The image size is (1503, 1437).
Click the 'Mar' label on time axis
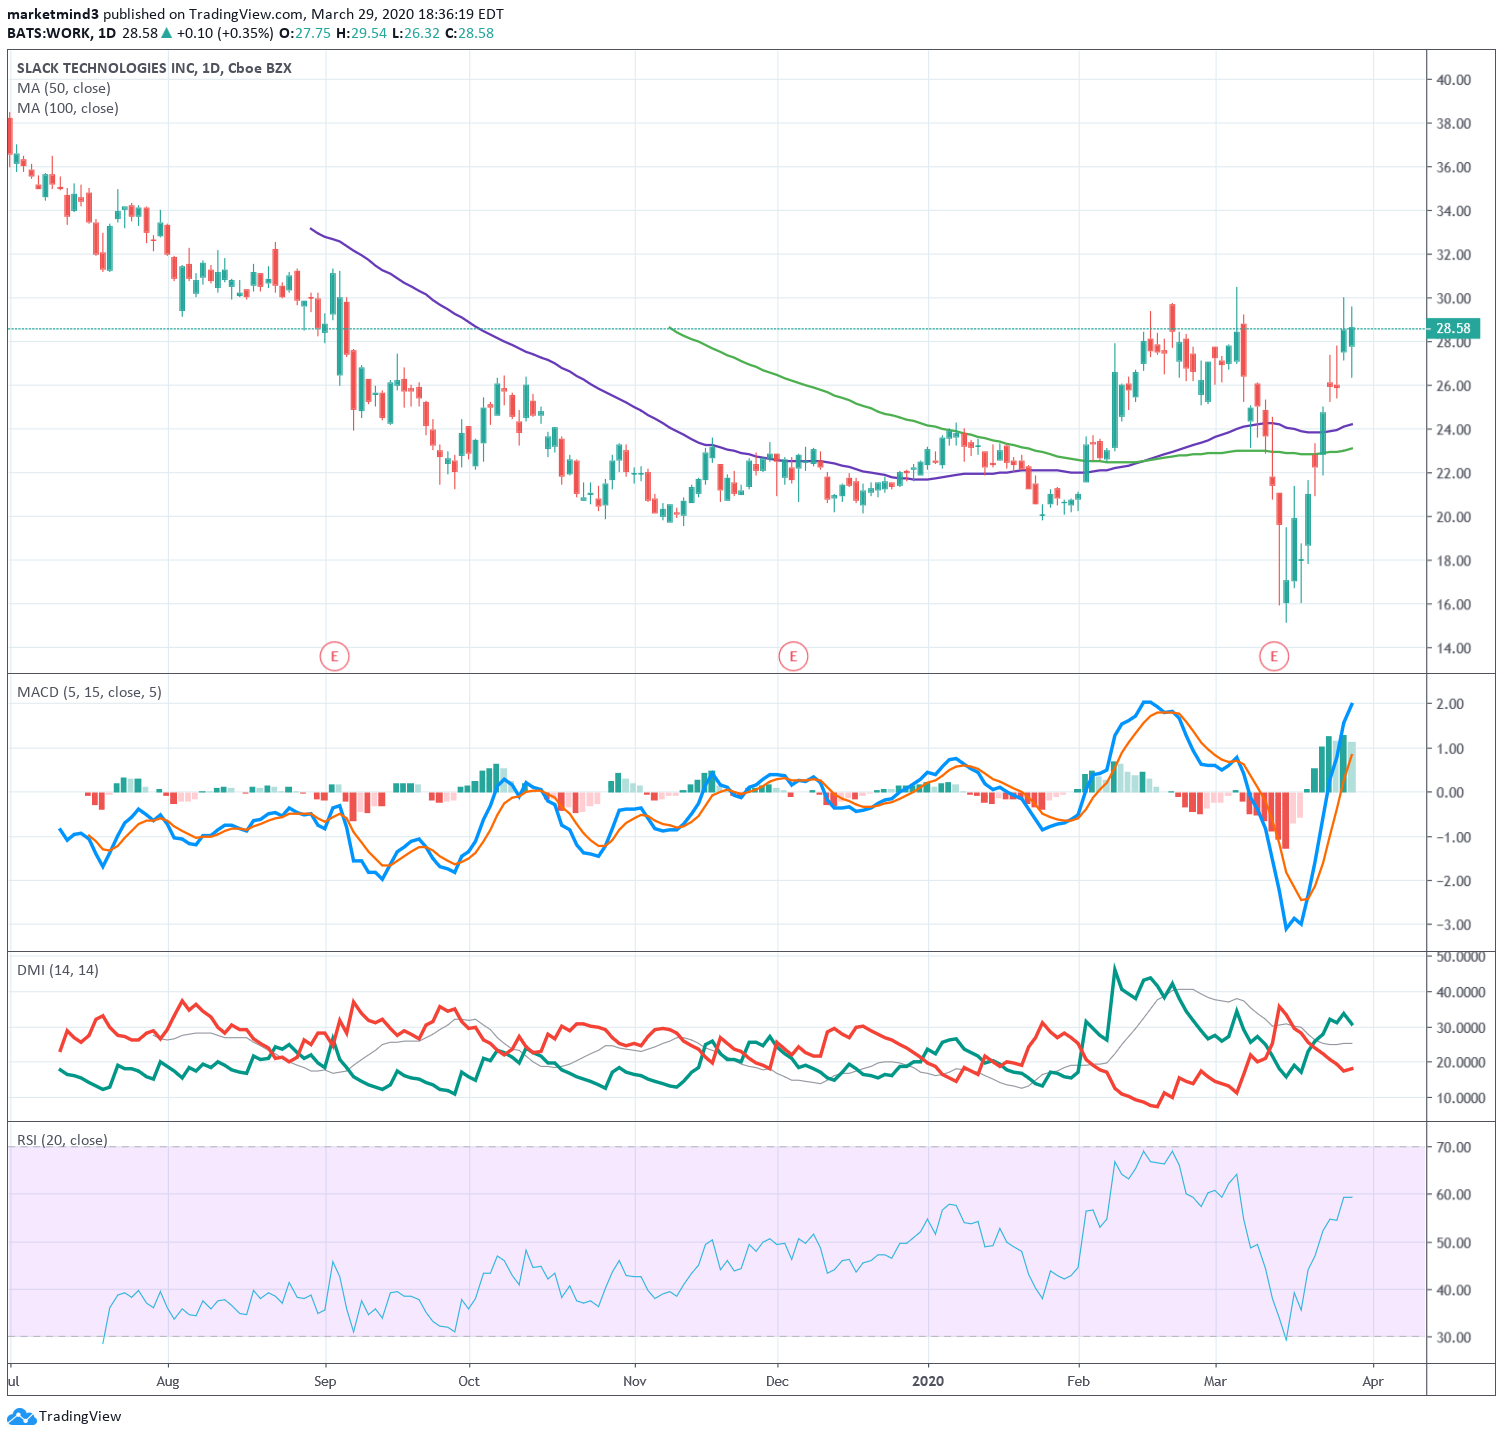[x=1215, y=1382]
